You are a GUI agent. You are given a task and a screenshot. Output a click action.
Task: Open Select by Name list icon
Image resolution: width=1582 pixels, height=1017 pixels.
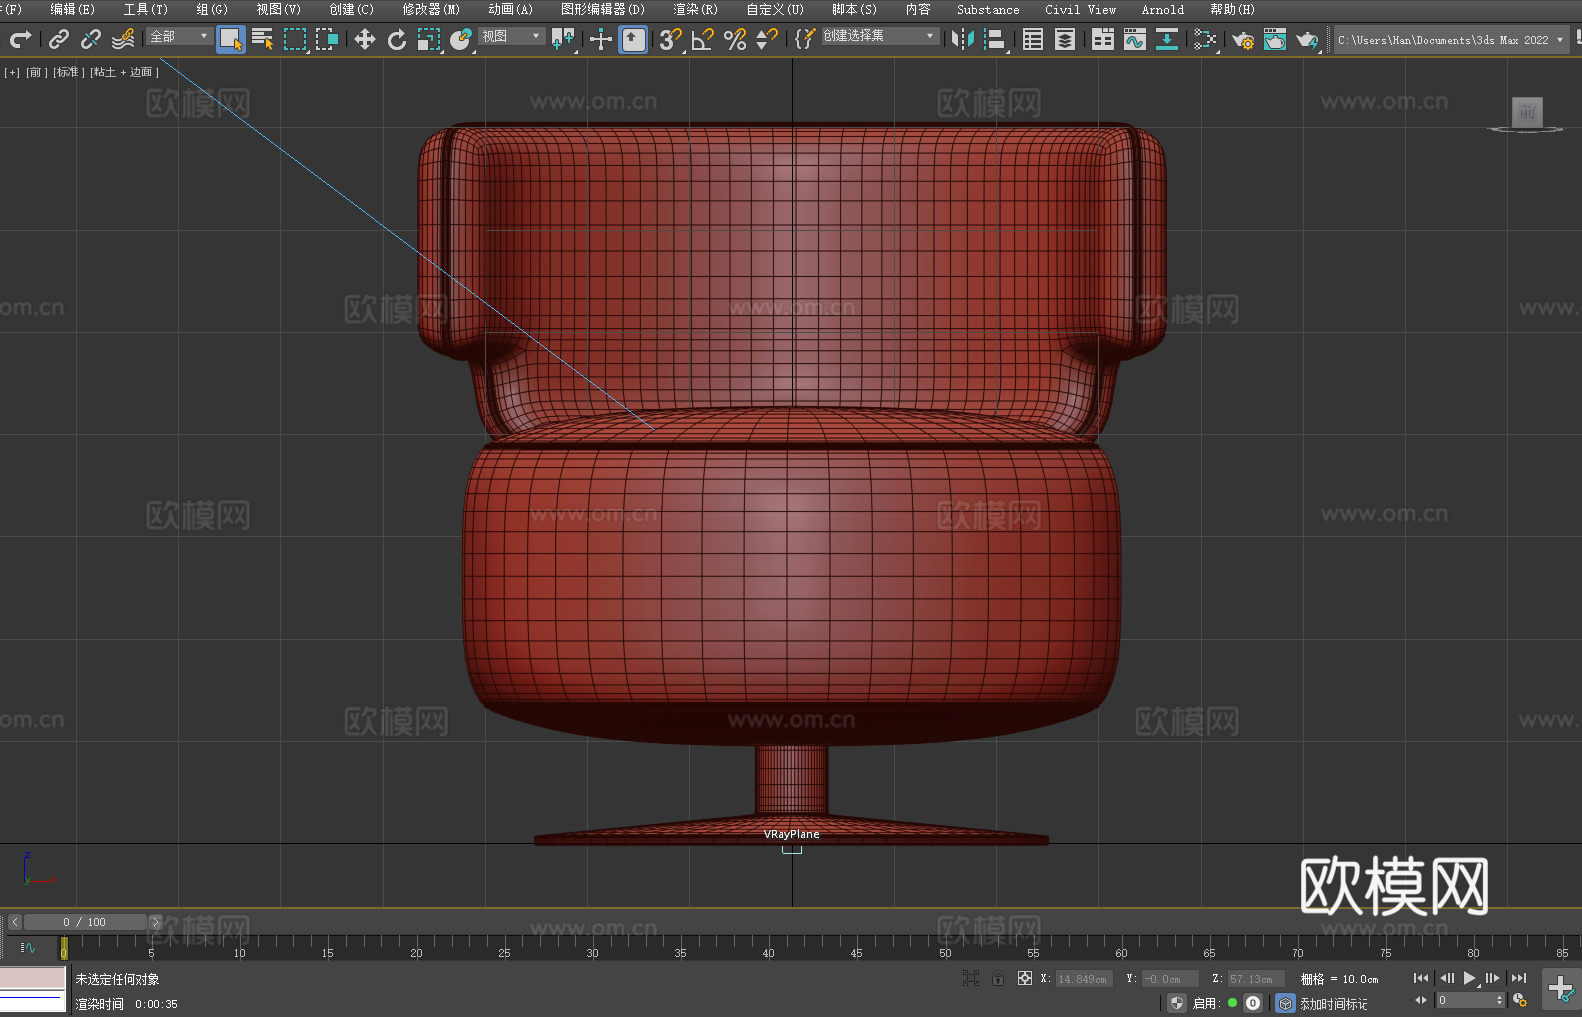click(x=263, y=39)
